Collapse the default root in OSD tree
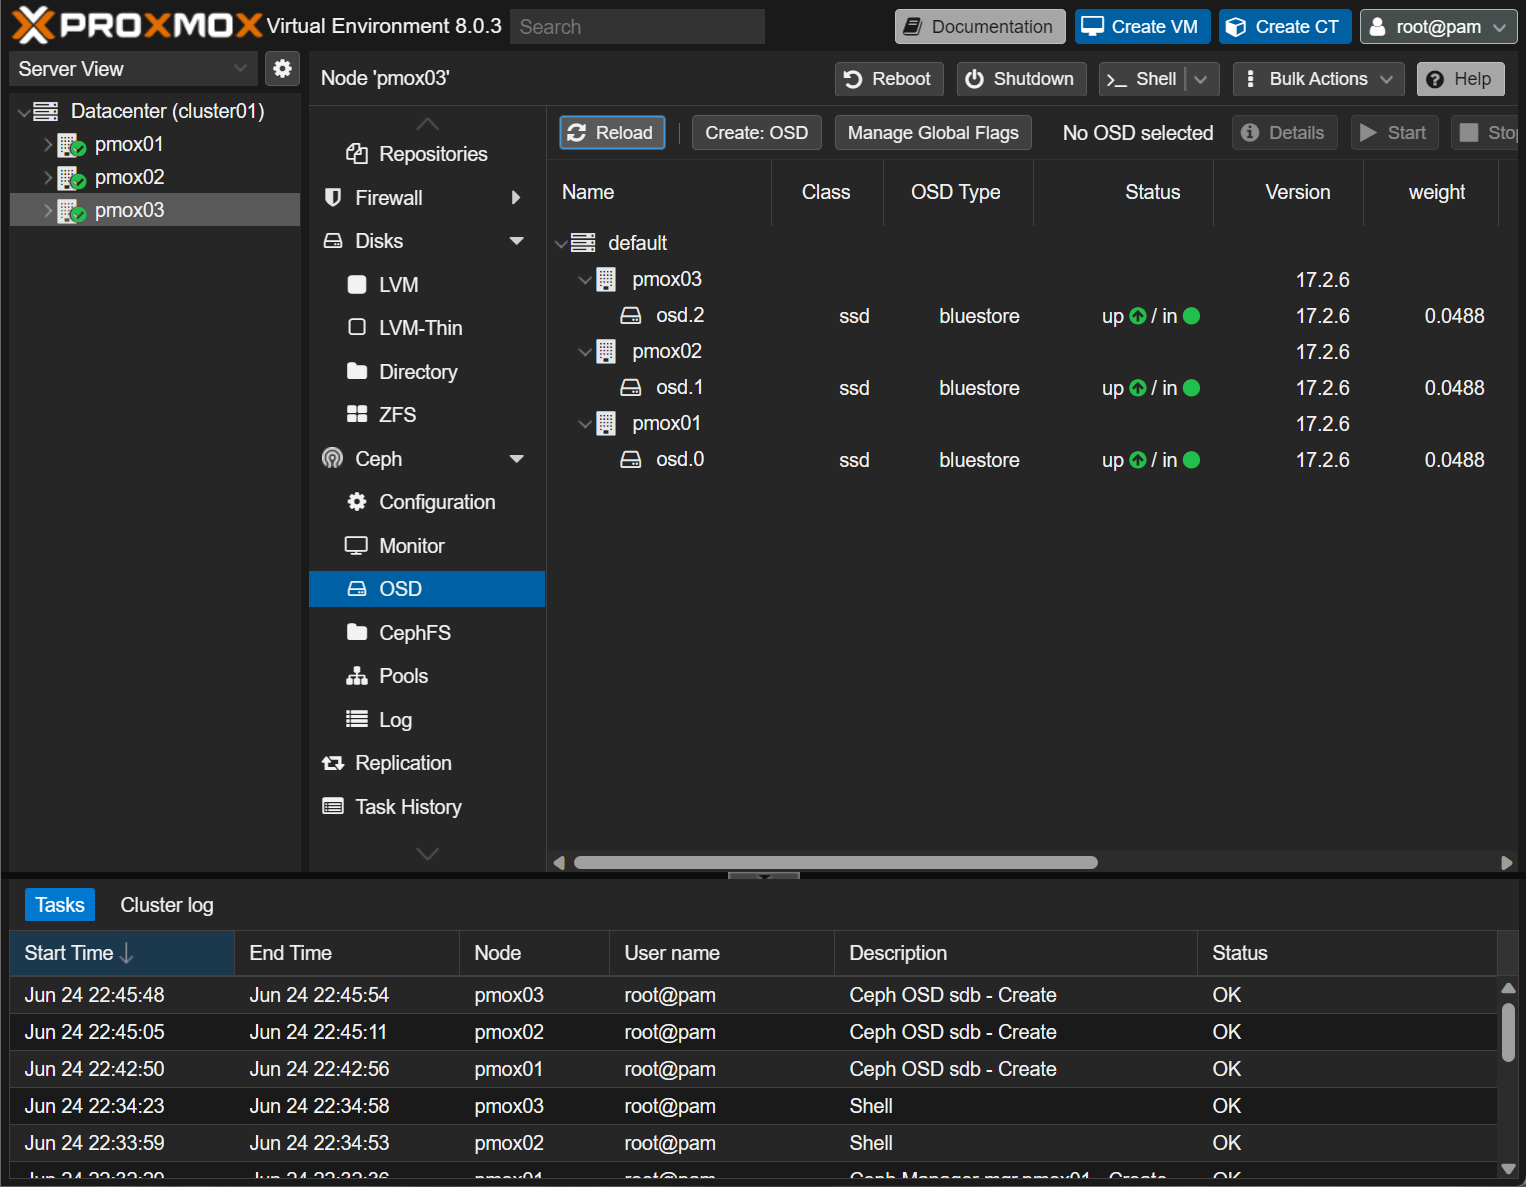Viewport: 1526px width, 1187px height. 561,244
